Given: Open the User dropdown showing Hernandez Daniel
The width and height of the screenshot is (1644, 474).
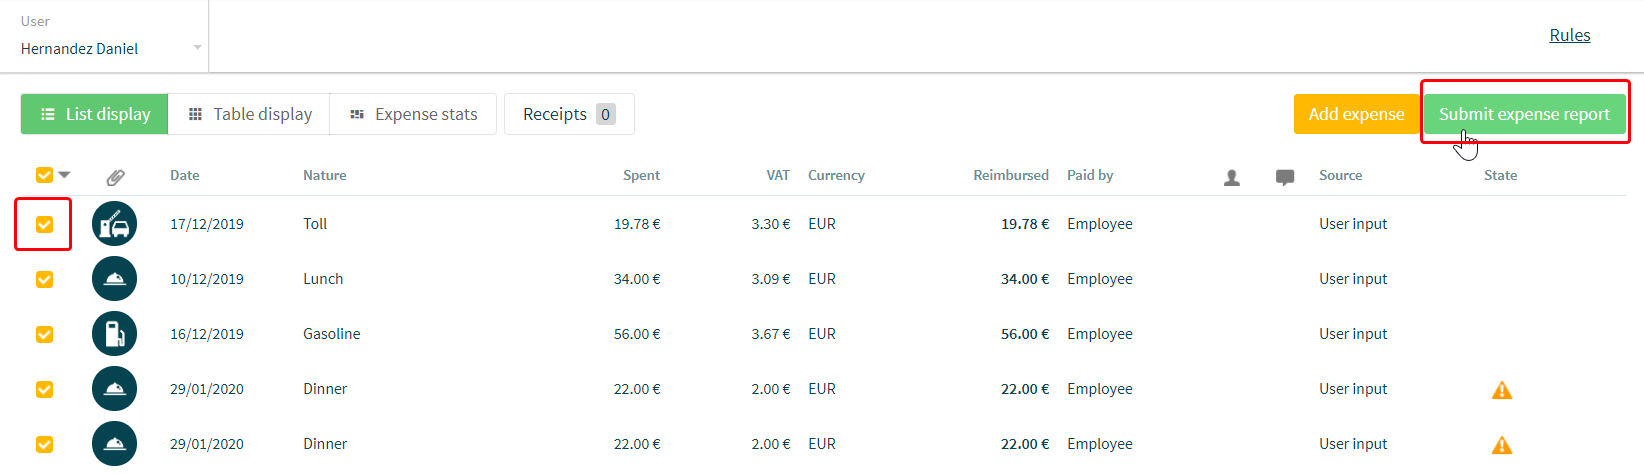Looking at the screenshot, I should [110, 48].
